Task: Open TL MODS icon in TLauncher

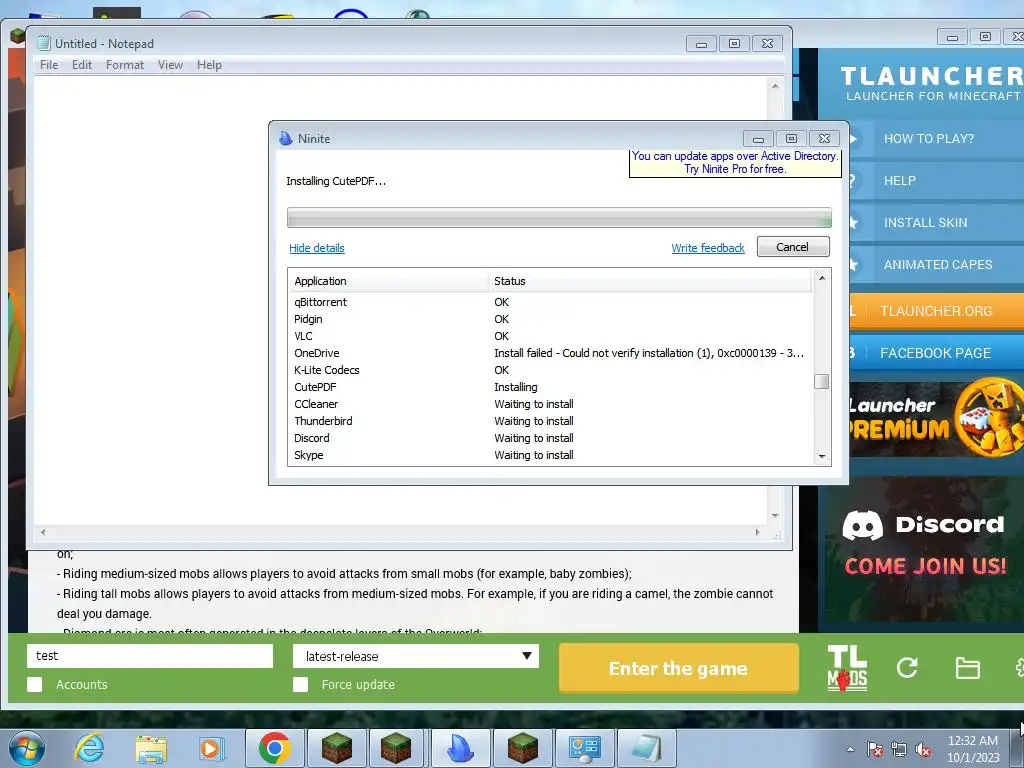Action: (x=847, y=667)
